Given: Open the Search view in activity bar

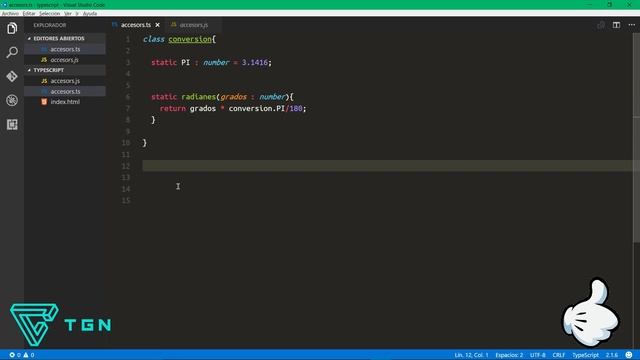Looking at the screenshot, I should click(x=12, y=52).
